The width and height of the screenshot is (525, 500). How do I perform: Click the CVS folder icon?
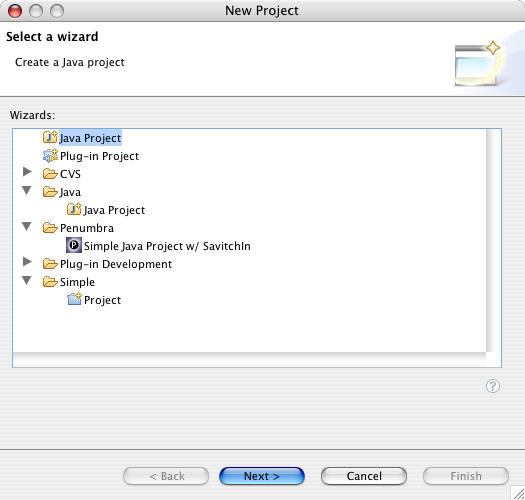point(50,174)
